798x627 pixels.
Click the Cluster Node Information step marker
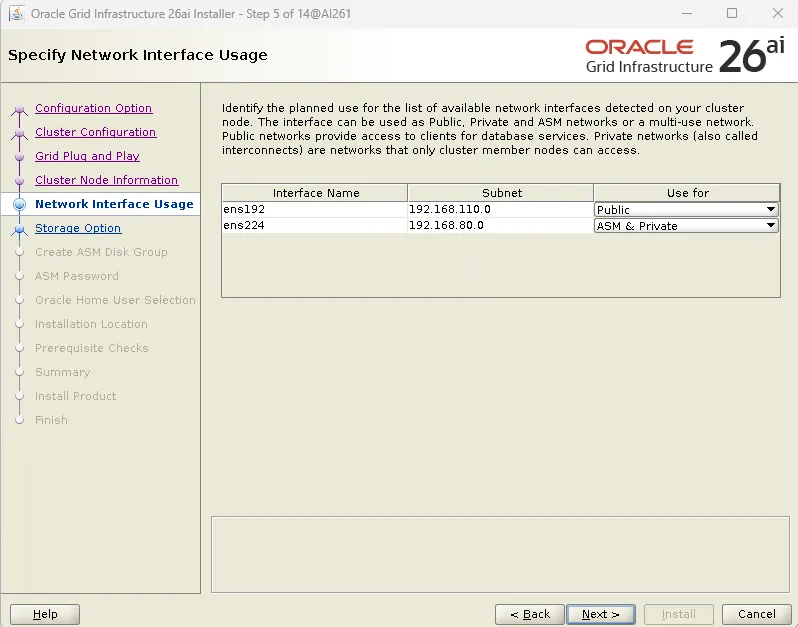coord(19,181)
